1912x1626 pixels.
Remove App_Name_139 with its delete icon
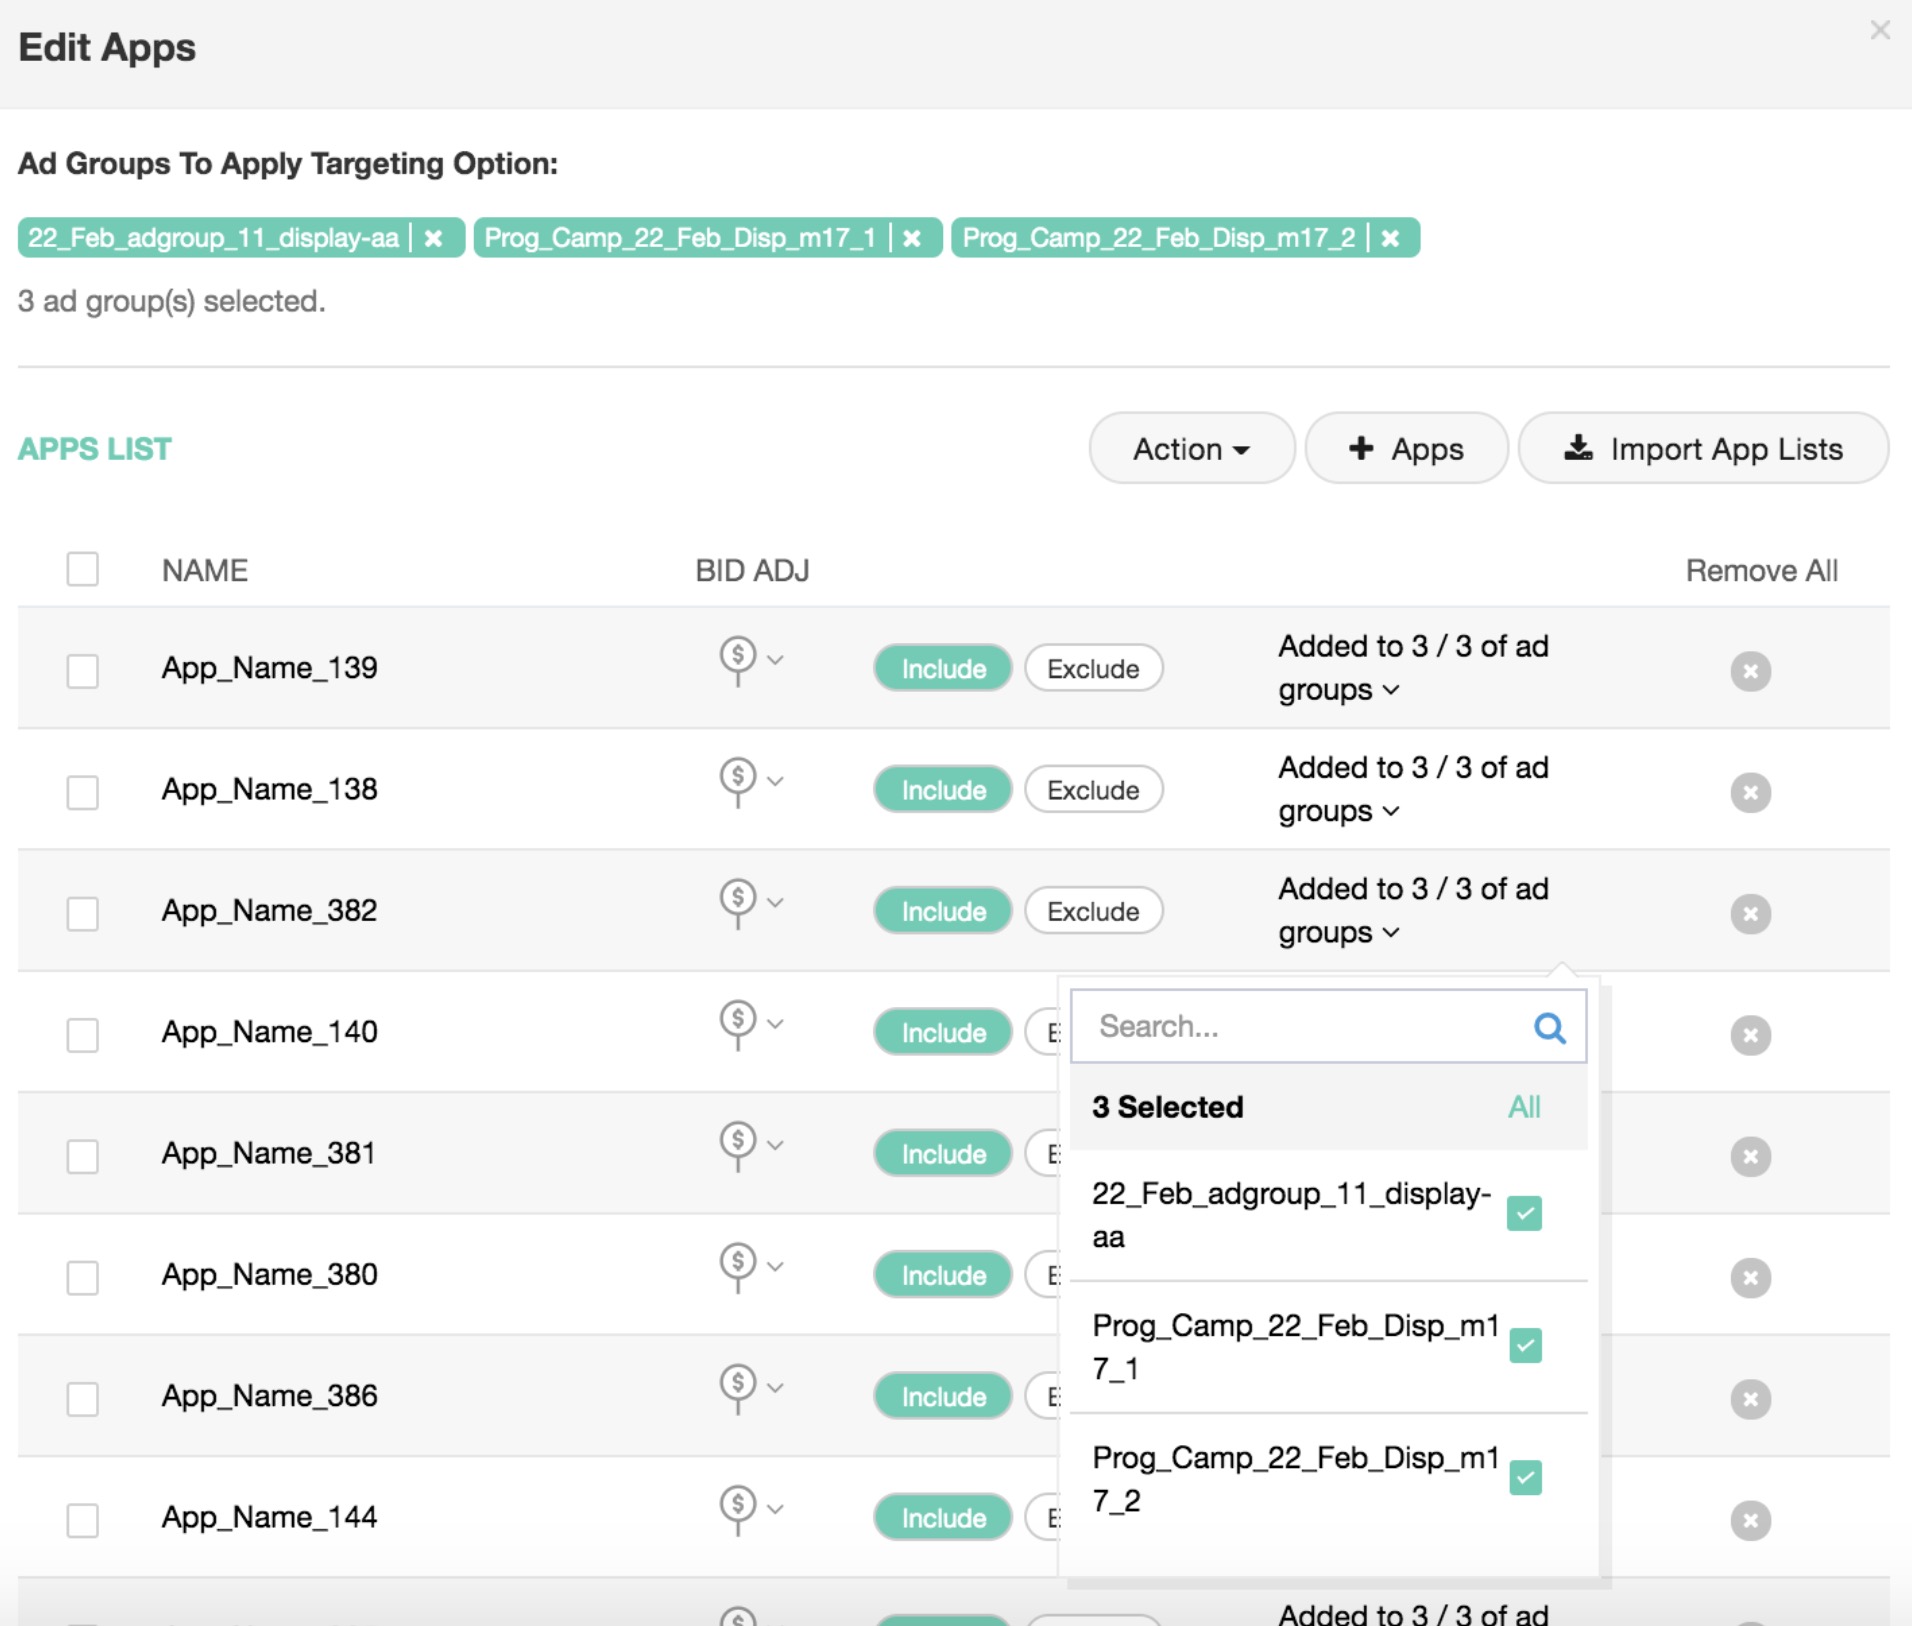tap(1750, 671)
